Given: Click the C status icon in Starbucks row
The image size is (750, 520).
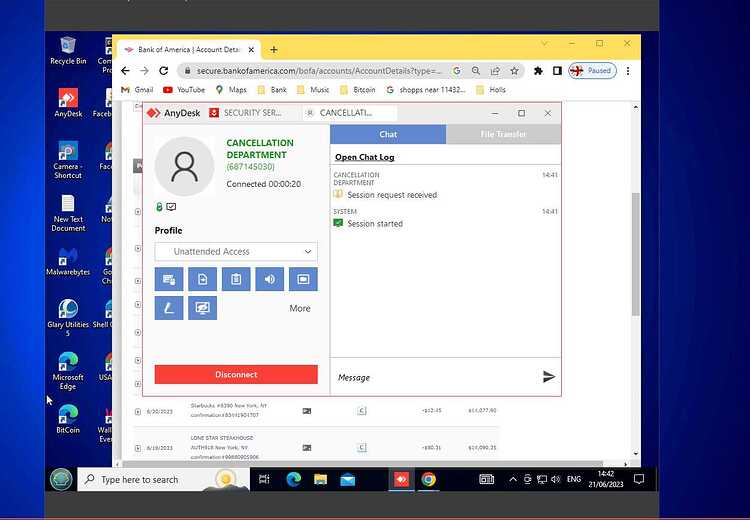Looking at the screenshot, I should pyautogui.click(x=362, y=411).
